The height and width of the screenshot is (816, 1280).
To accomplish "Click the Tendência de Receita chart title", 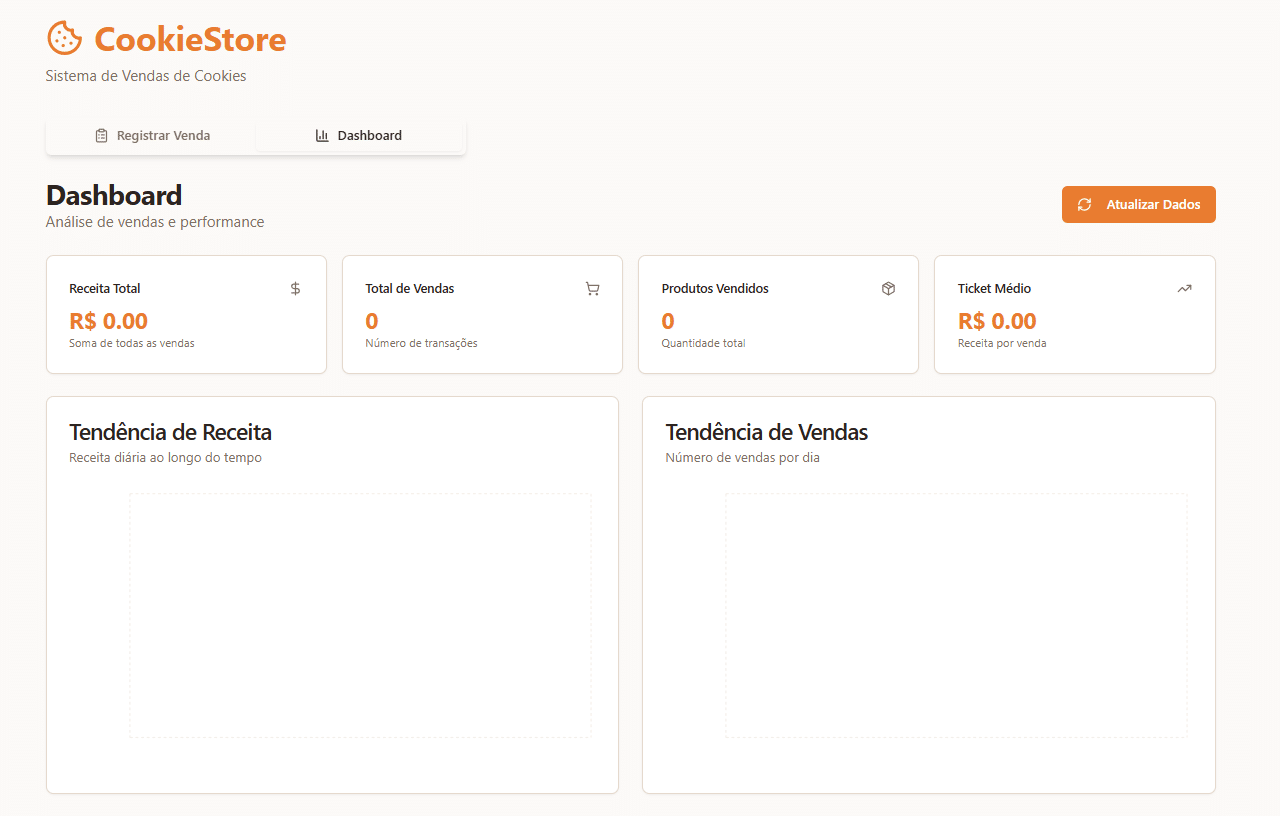I will 170,432.
